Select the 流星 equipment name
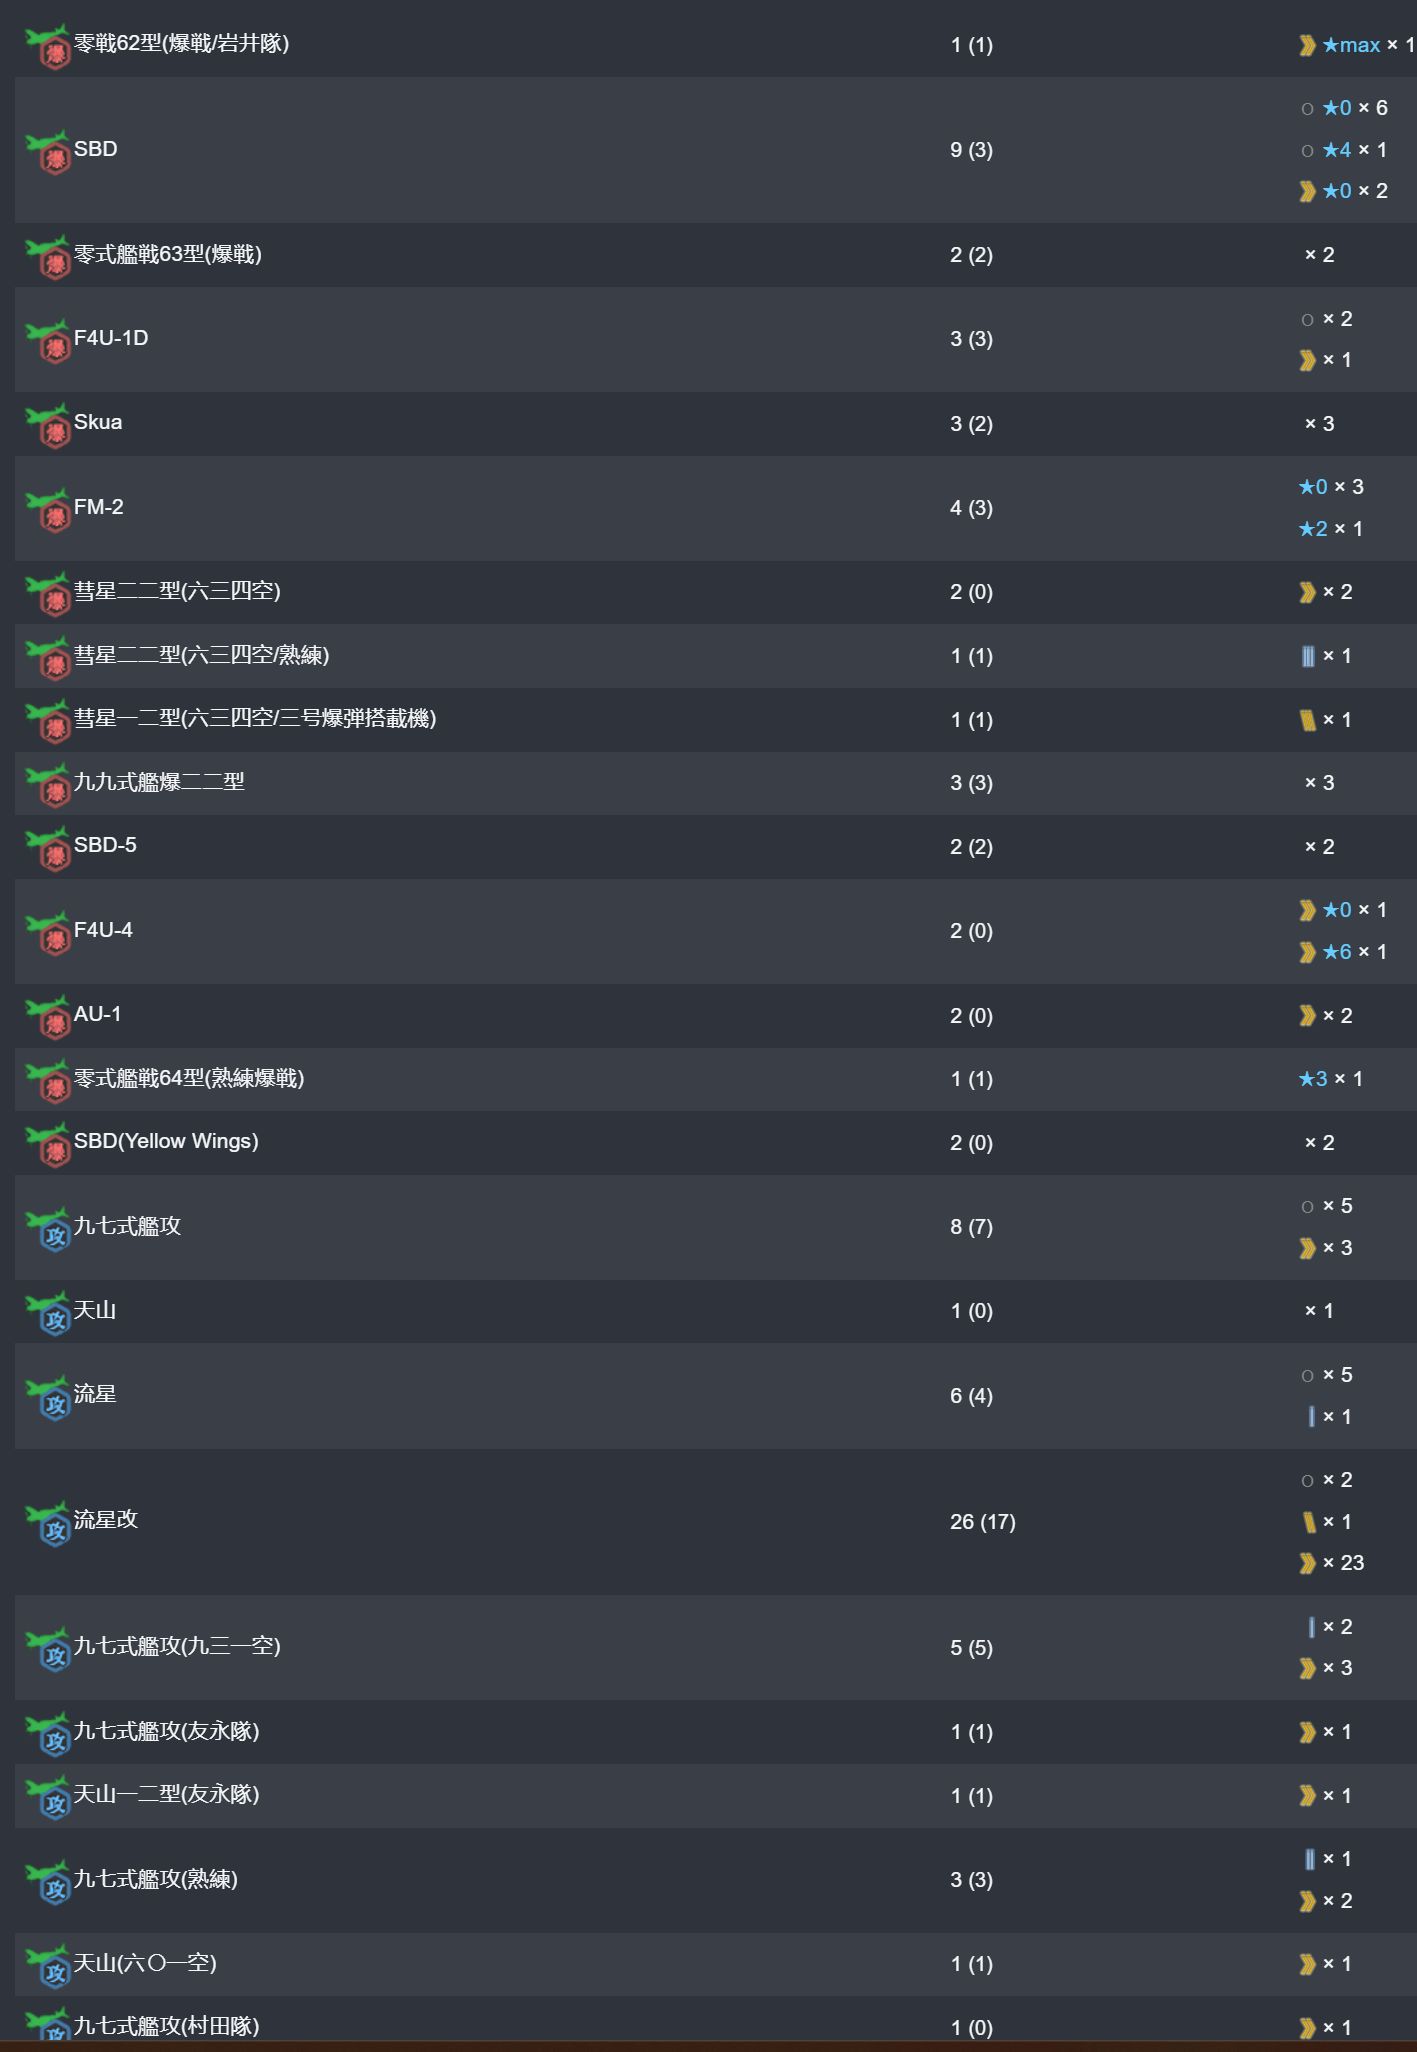The width and height of the screenshot is (1417, 2052). 95,1394
